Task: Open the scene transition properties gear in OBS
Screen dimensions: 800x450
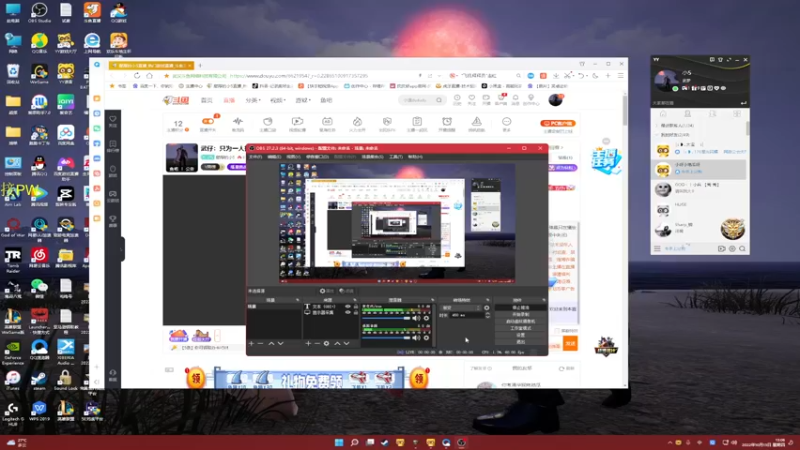Action: point(487,308)
